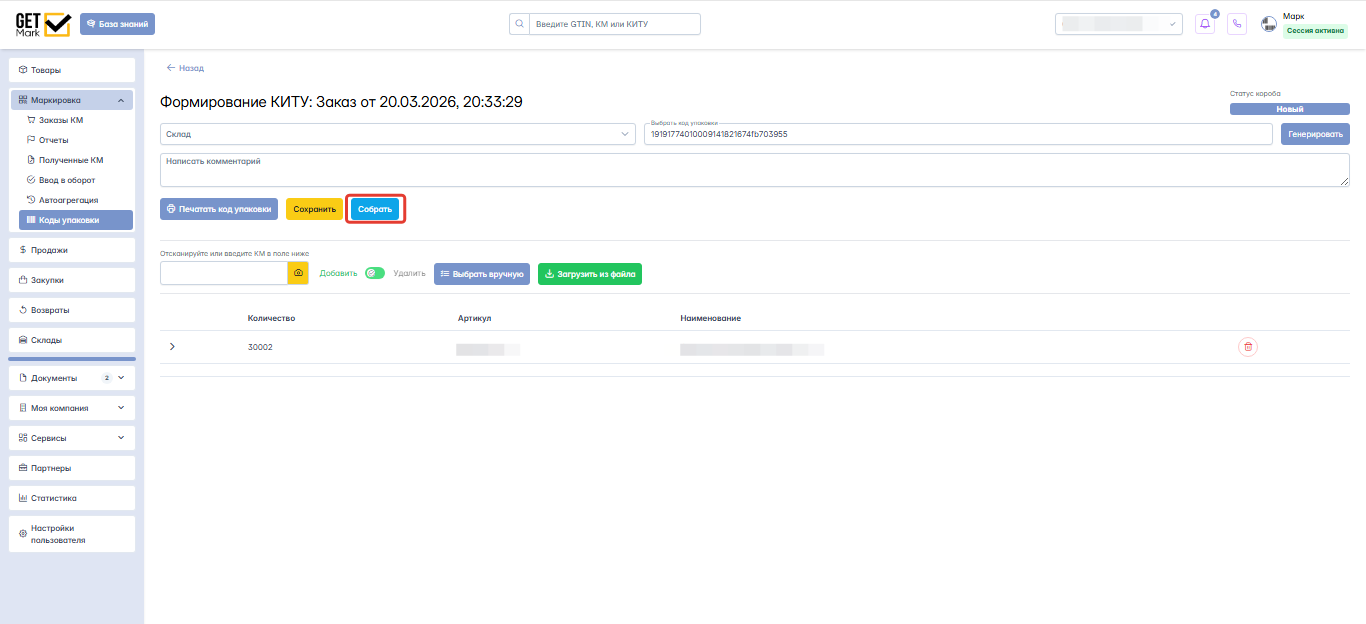
Task: Click the Новый status badge
Action: pyautogui.click(x=1290, y=109)
